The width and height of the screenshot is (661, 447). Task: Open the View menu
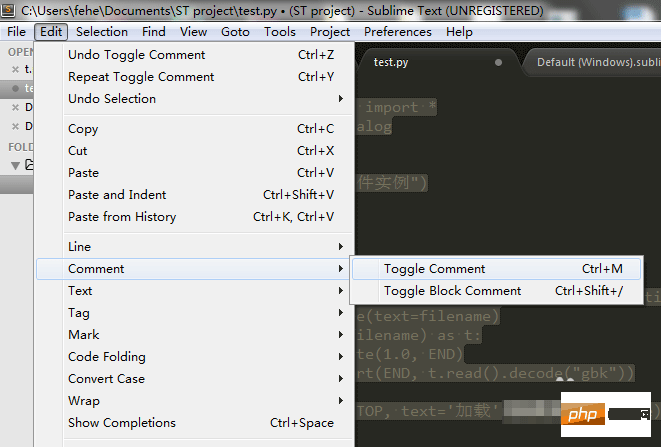click(x=193, y=32)
